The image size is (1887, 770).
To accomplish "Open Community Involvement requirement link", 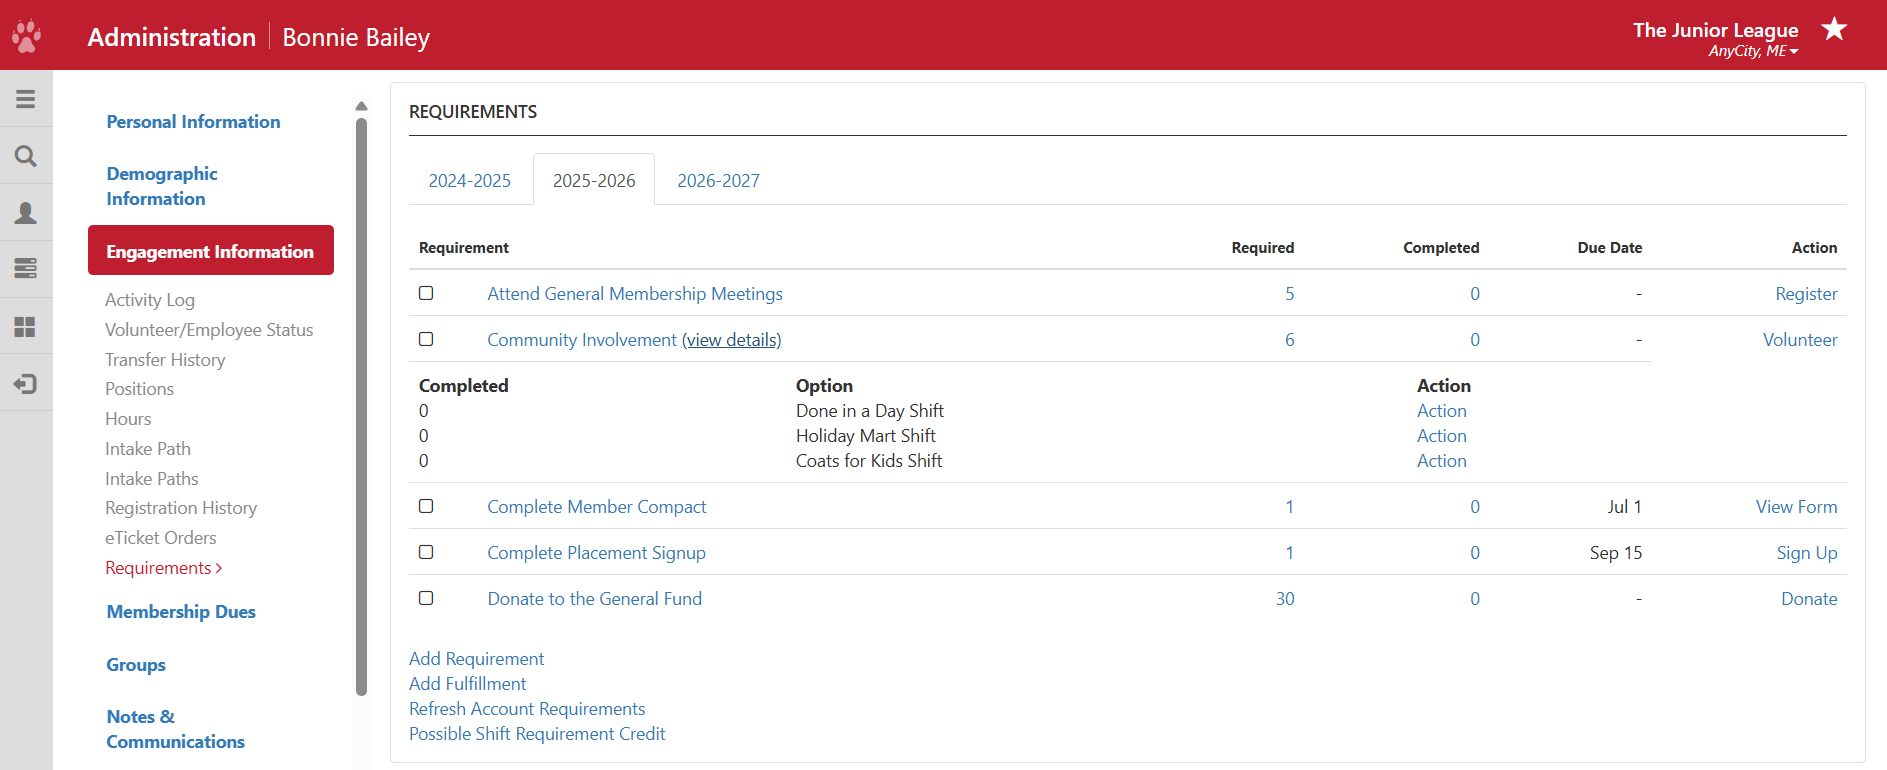I will click(x=582, y=340).
